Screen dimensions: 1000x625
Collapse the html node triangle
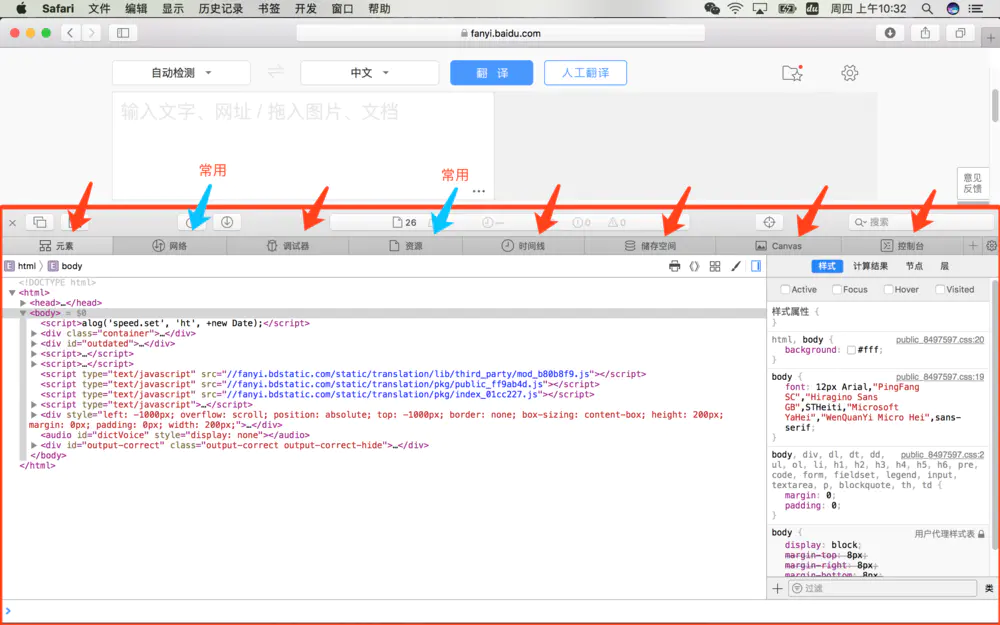tap(12, 293)
